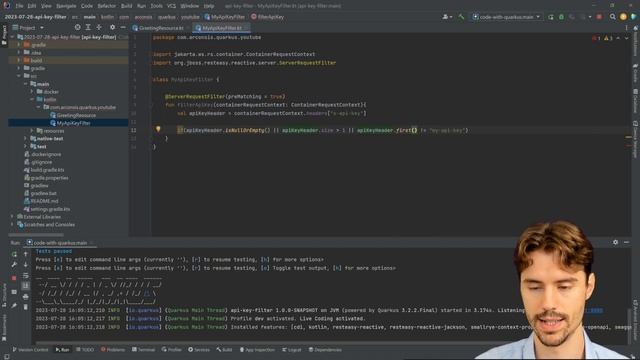Click the yellow intention light bulb in gutter
The width and height of the screenshot is (640, 360).
pos(158,129)
